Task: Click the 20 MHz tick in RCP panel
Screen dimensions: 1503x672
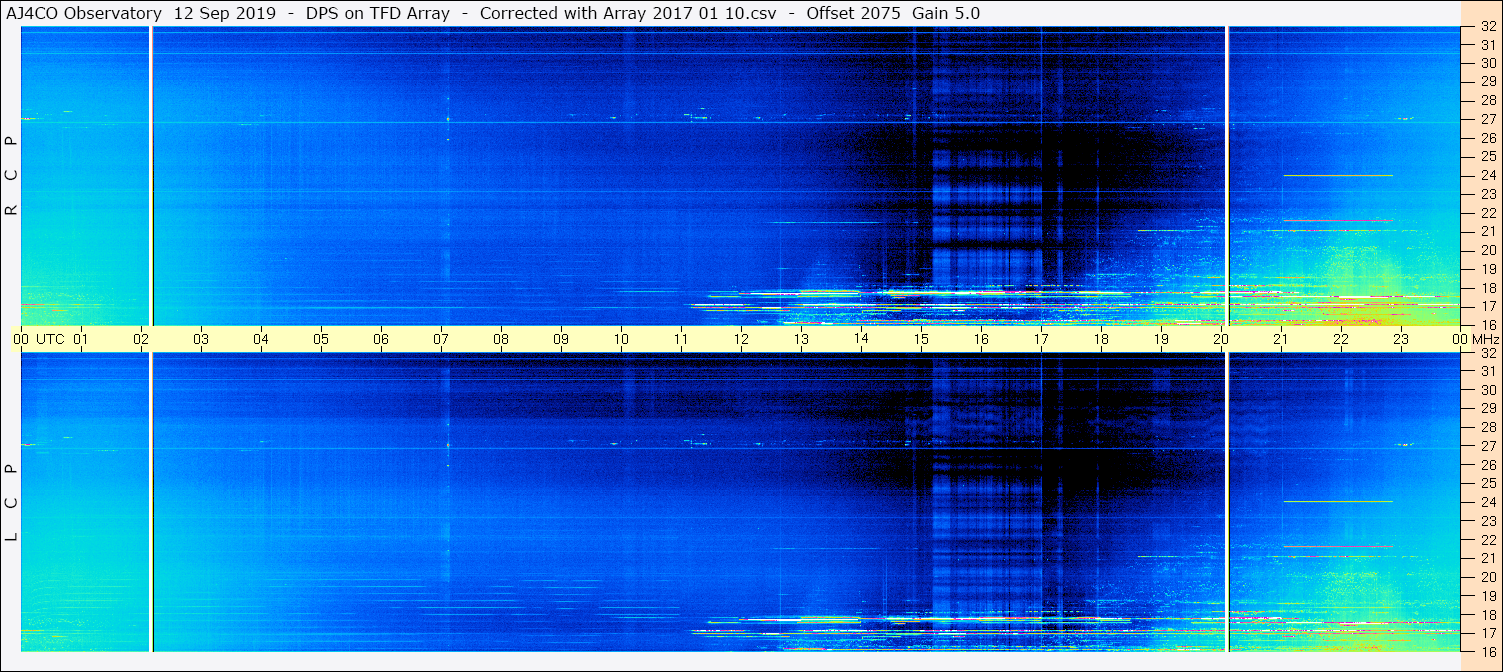Action: [x=1488, y=250]
